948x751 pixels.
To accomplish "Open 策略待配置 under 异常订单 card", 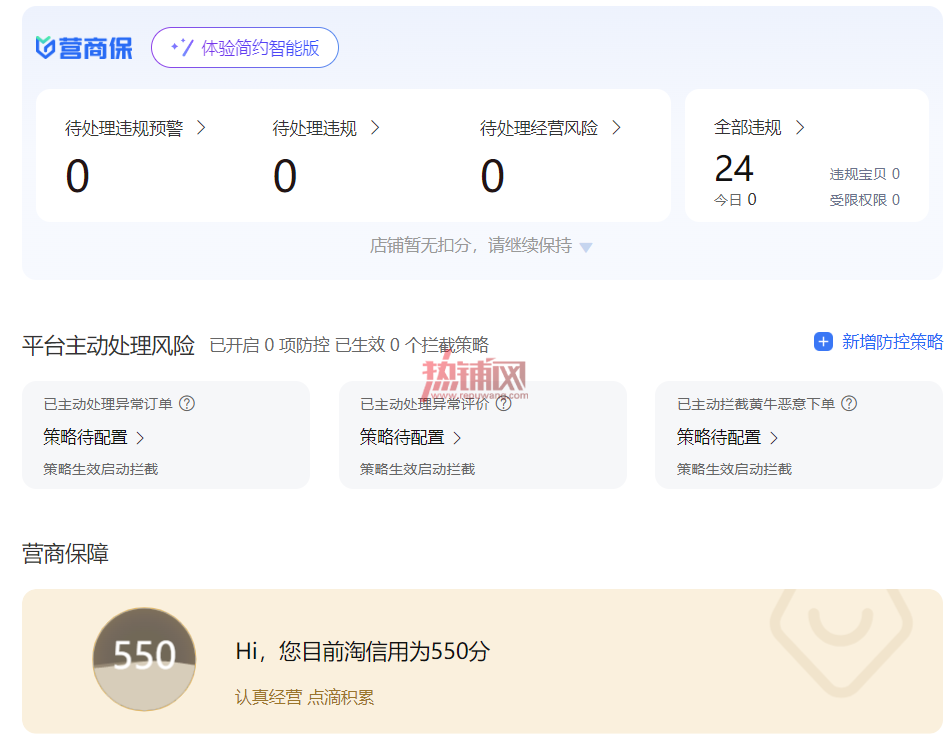I will coord(94,437).
